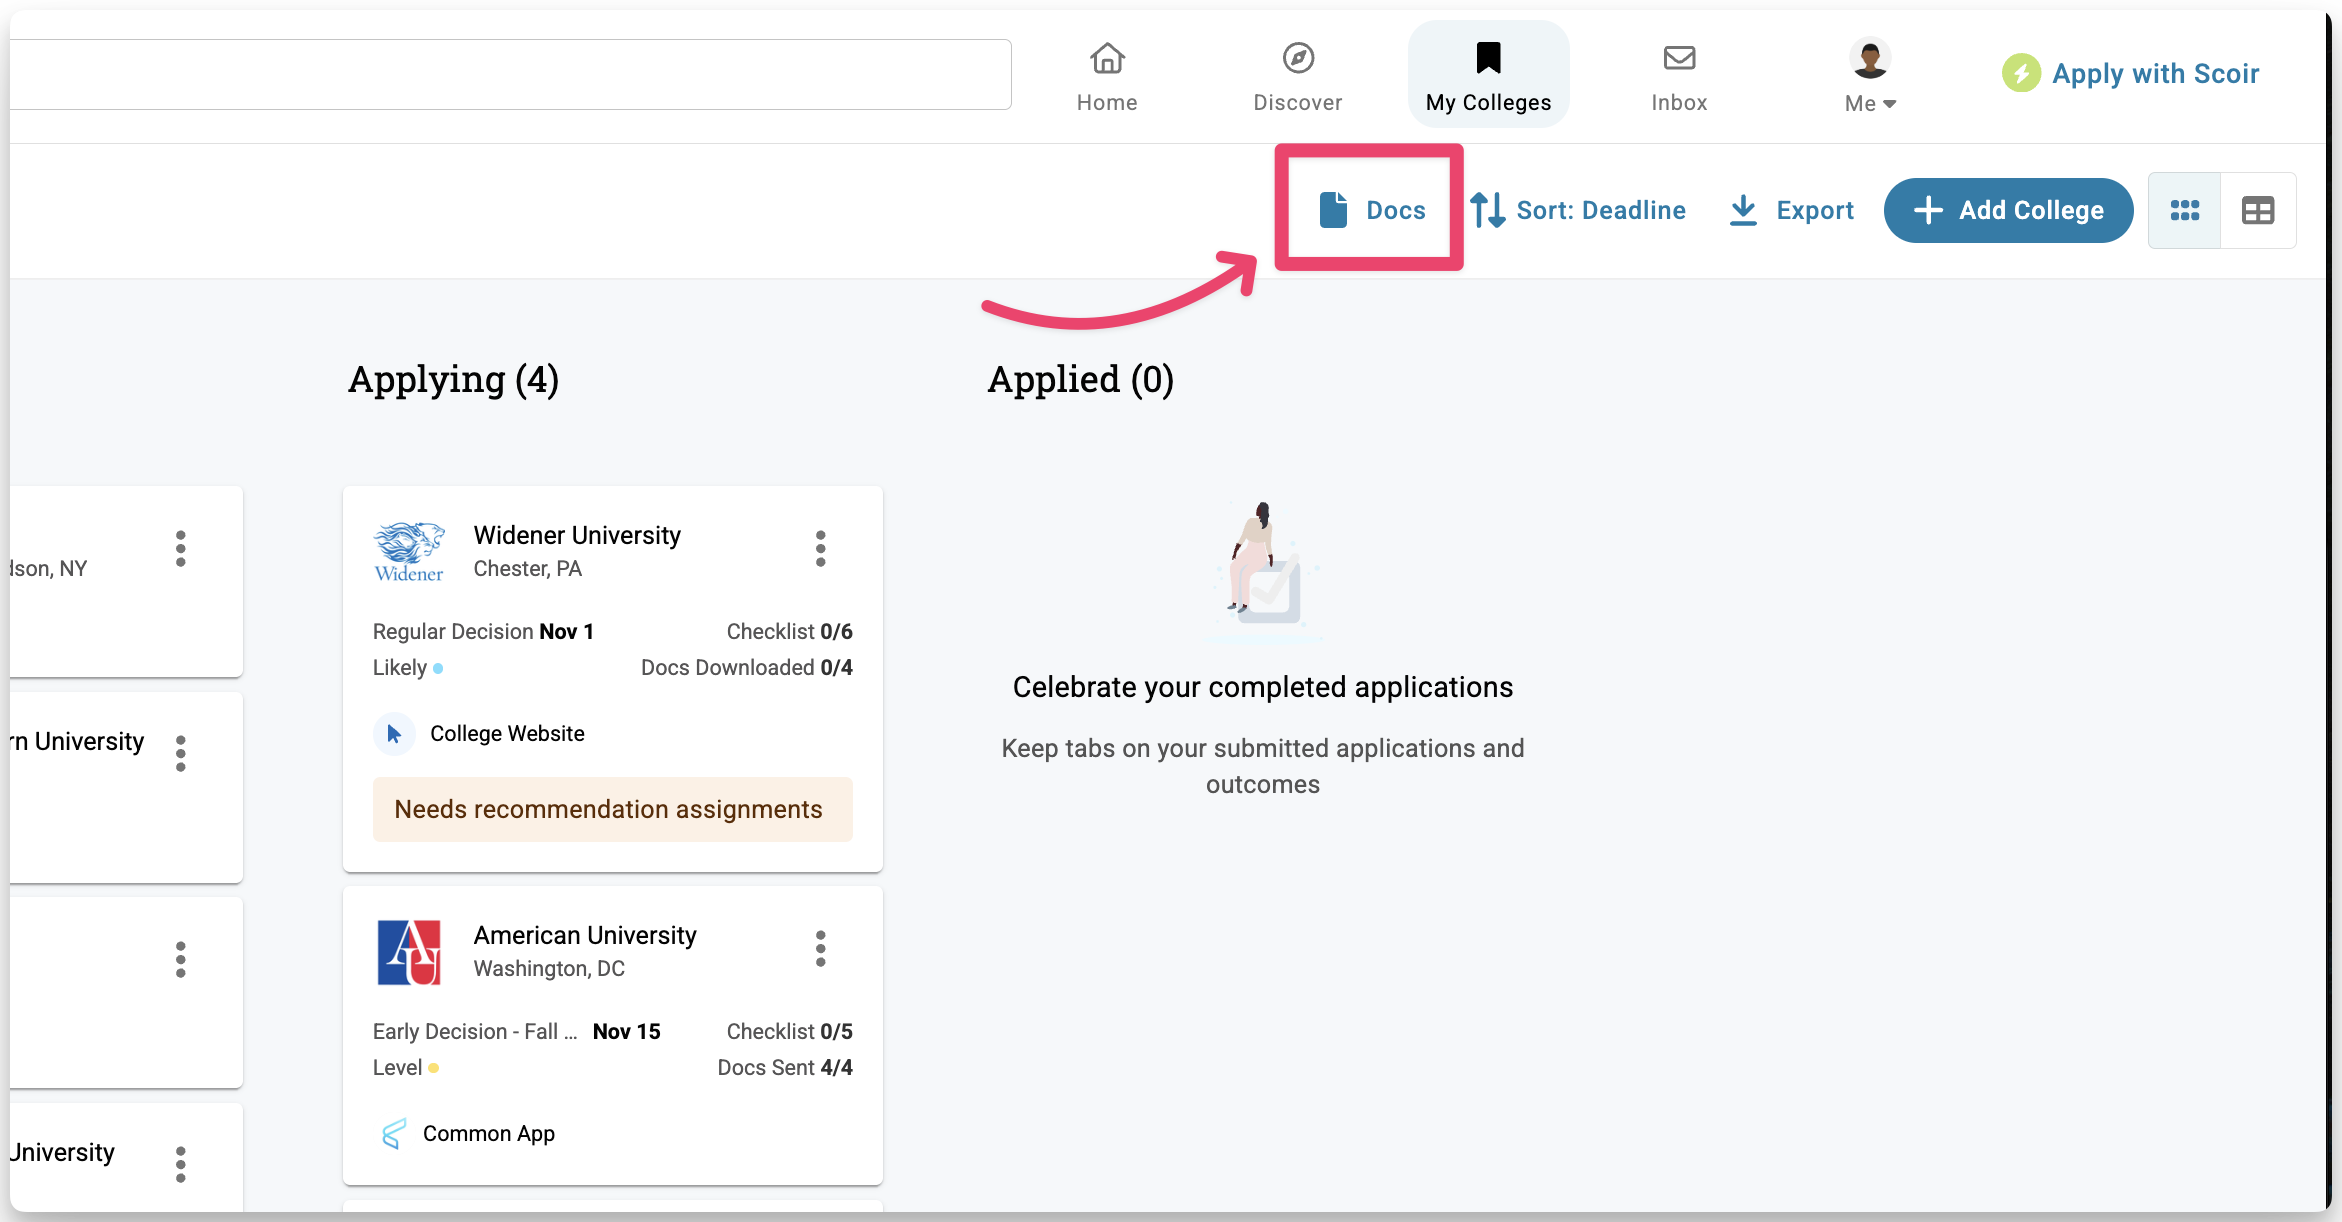Click the Needs recommendation assignments banner
Viewport: 2342px width, 1222px height.
pyautogui.click(x=612, y=809)
